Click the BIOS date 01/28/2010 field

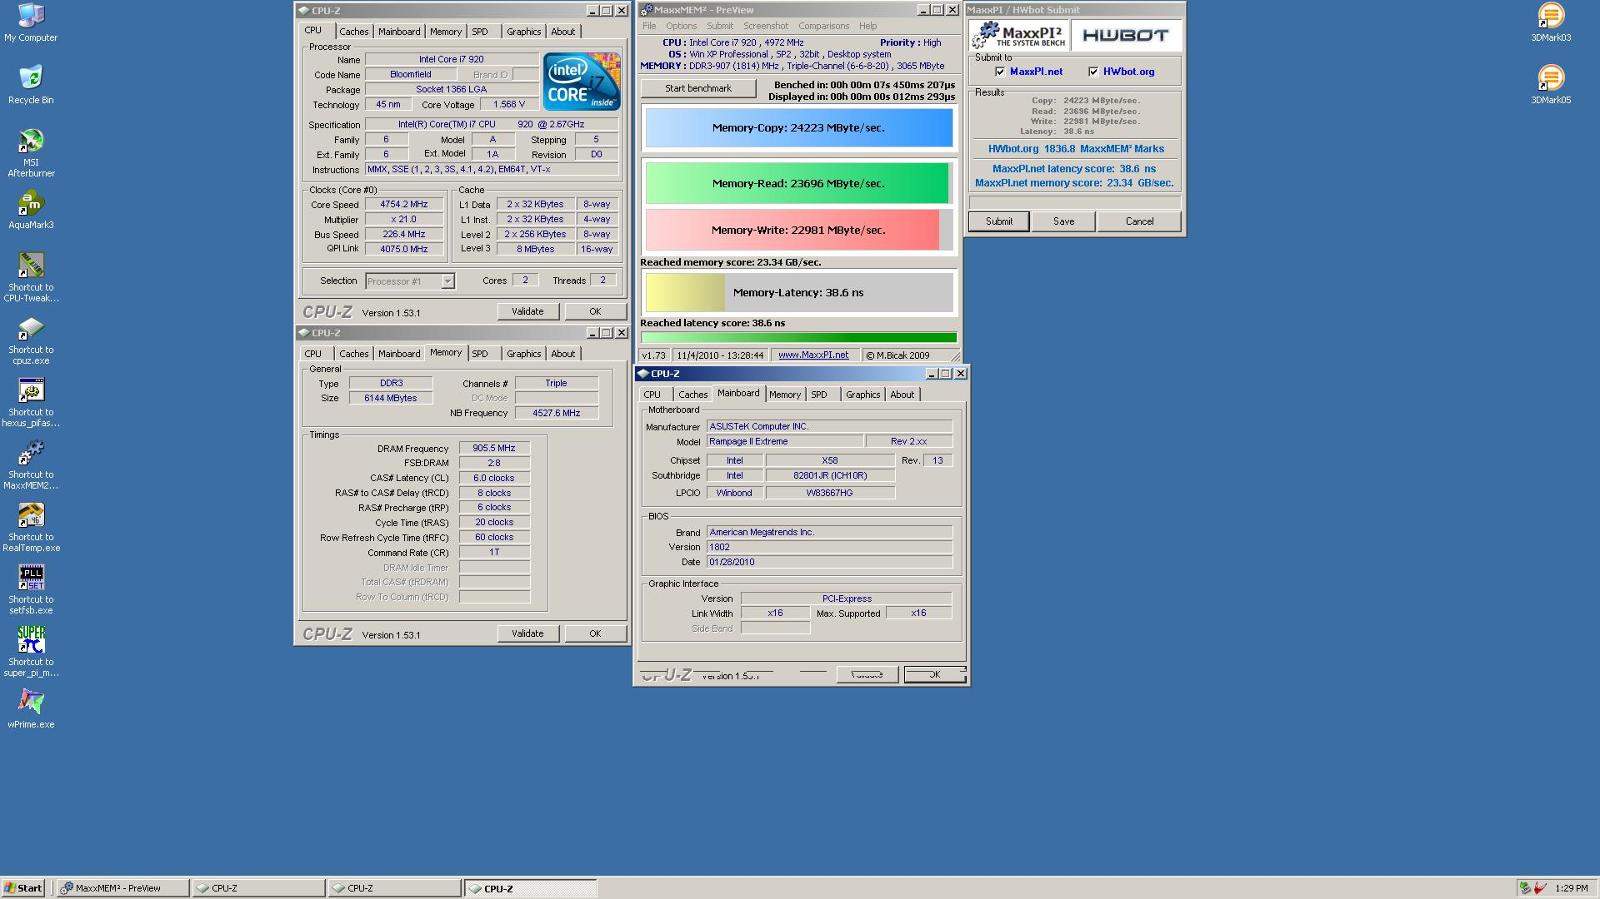829,562
